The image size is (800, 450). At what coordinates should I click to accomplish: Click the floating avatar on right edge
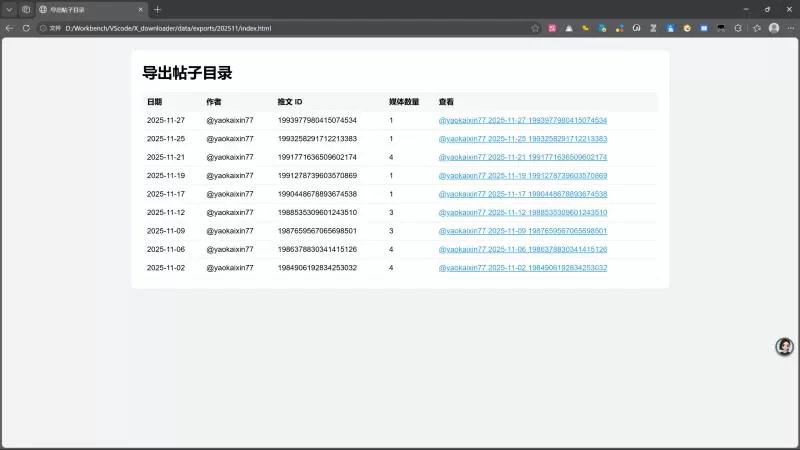(x=785, y=346)
